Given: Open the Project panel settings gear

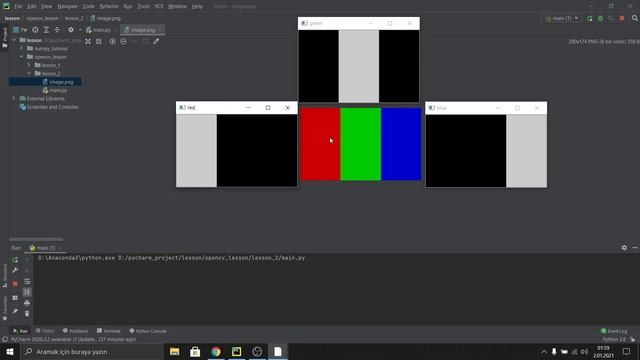Looking at the screenshot, I should 71,30.
